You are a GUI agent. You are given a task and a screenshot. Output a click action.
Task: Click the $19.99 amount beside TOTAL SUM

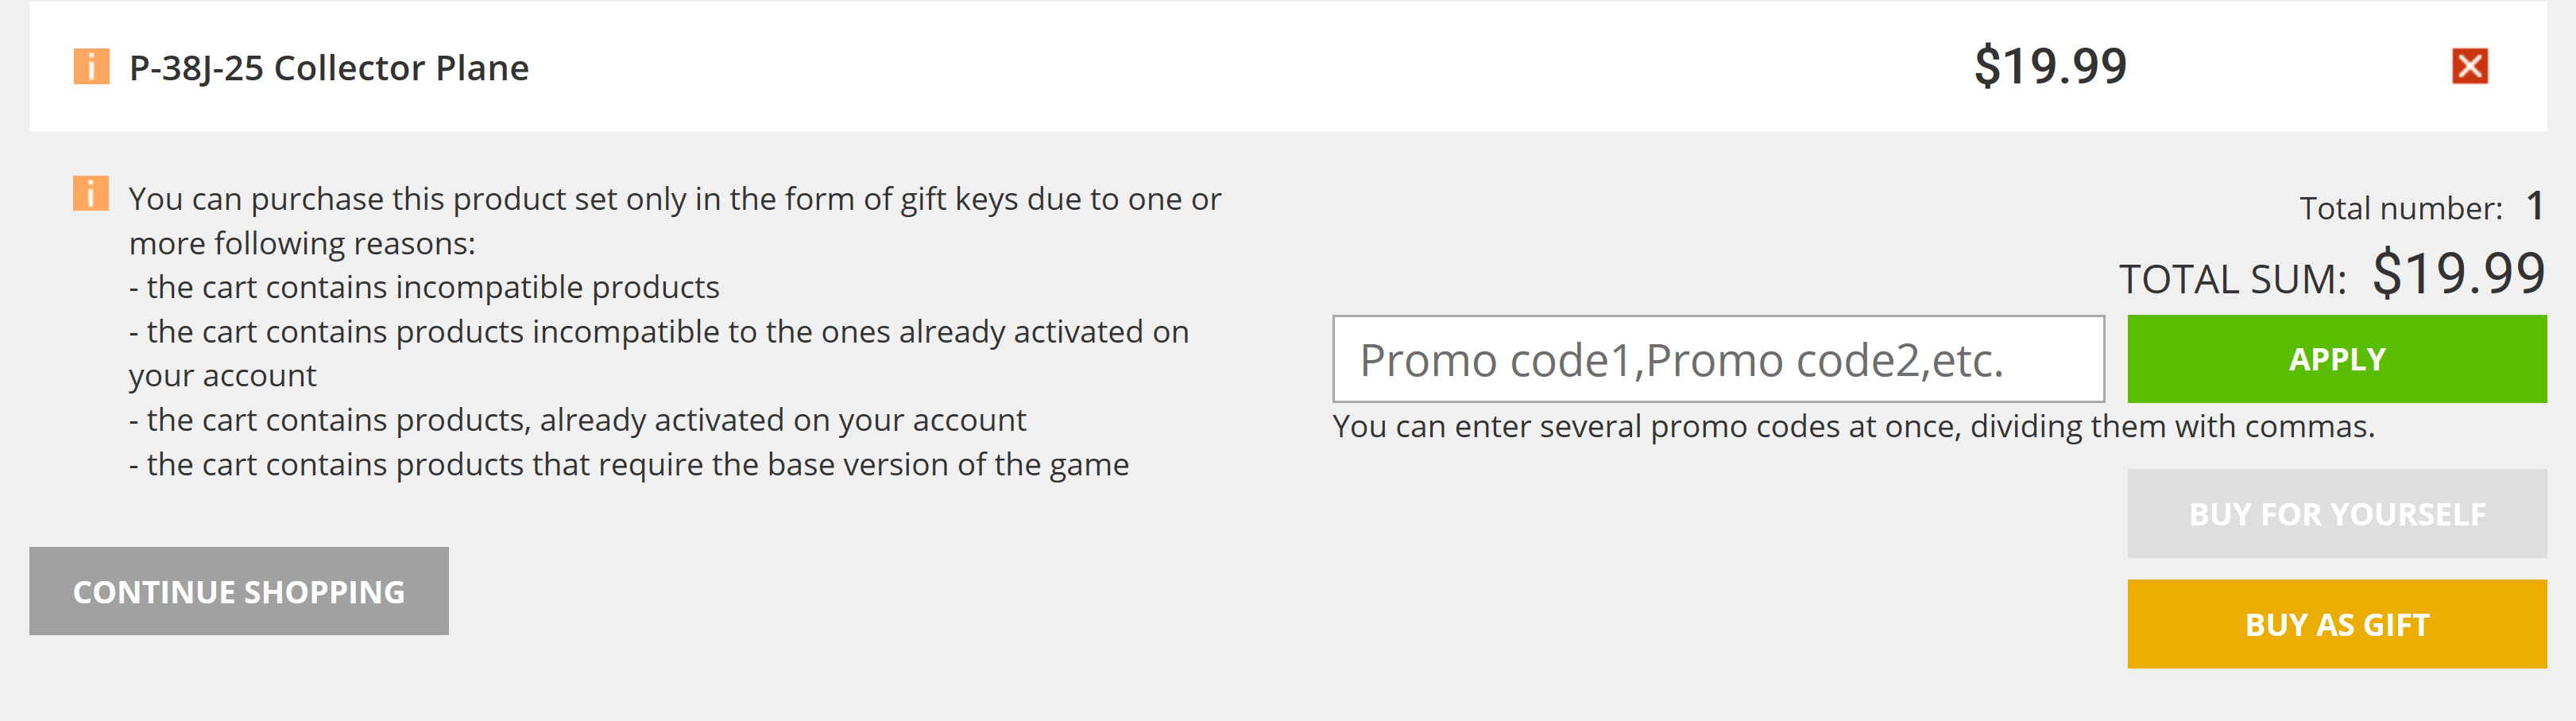tap(2458, 274)
